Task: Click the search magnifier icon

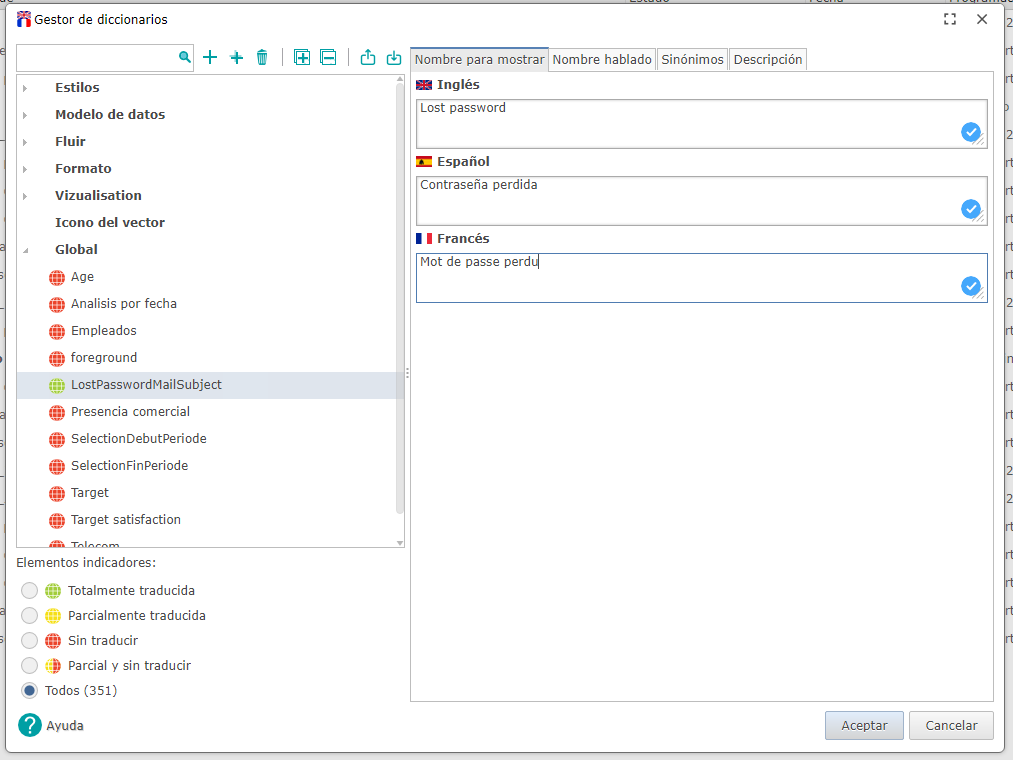Action: [184, 58]
